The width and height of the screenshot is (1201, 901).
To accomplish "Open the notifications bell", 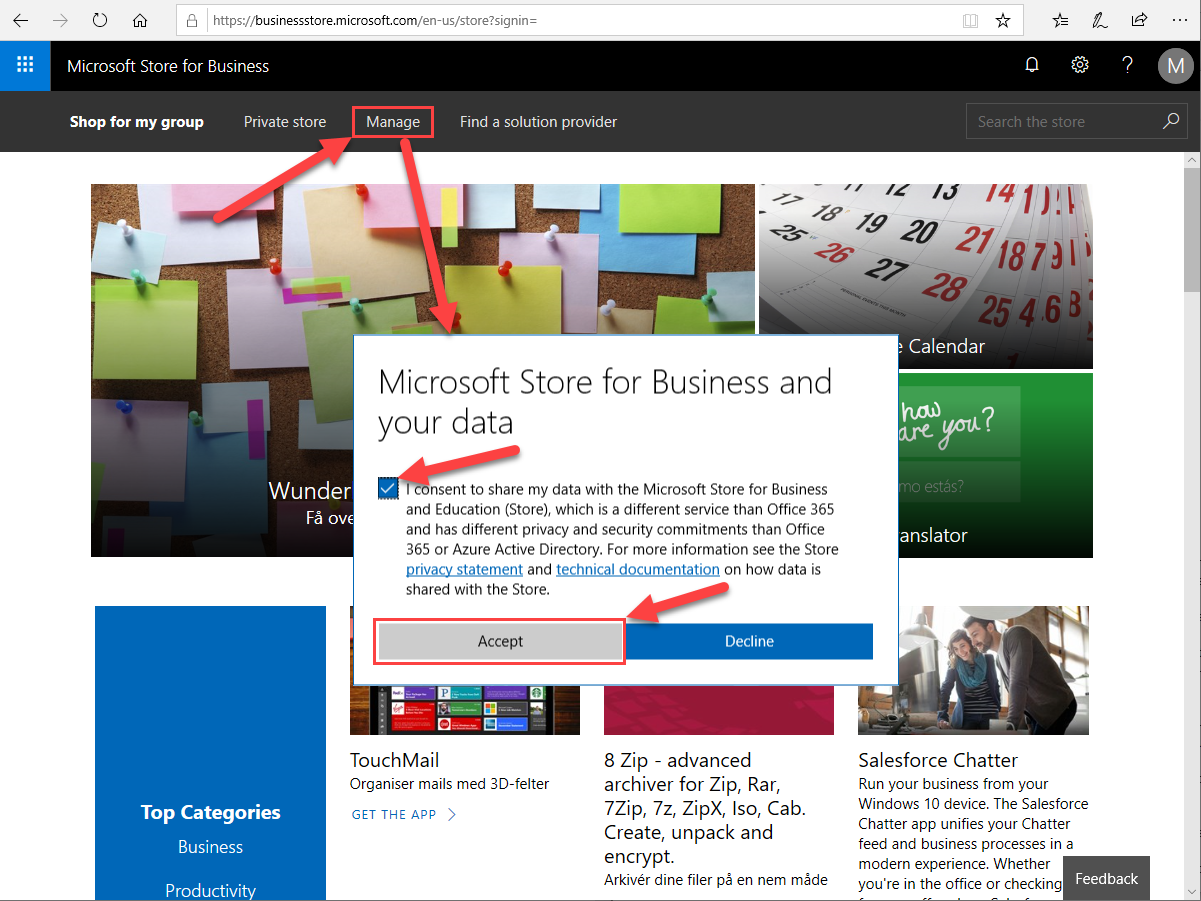I will (x=1031, y=65).
